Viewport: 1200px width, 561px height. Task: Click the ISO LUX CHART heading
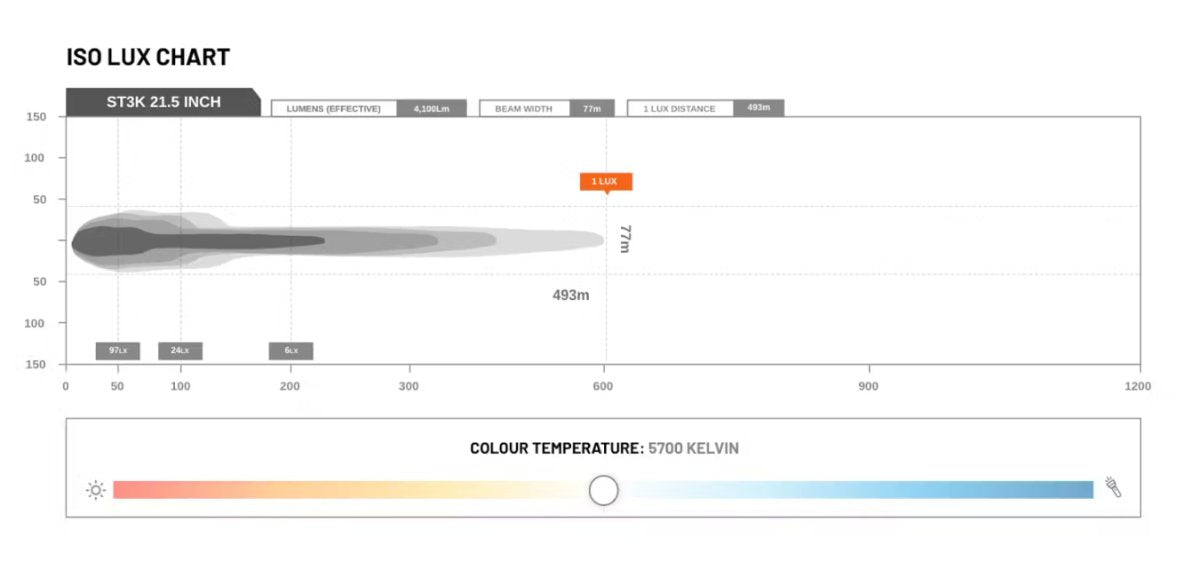[148, 57]
